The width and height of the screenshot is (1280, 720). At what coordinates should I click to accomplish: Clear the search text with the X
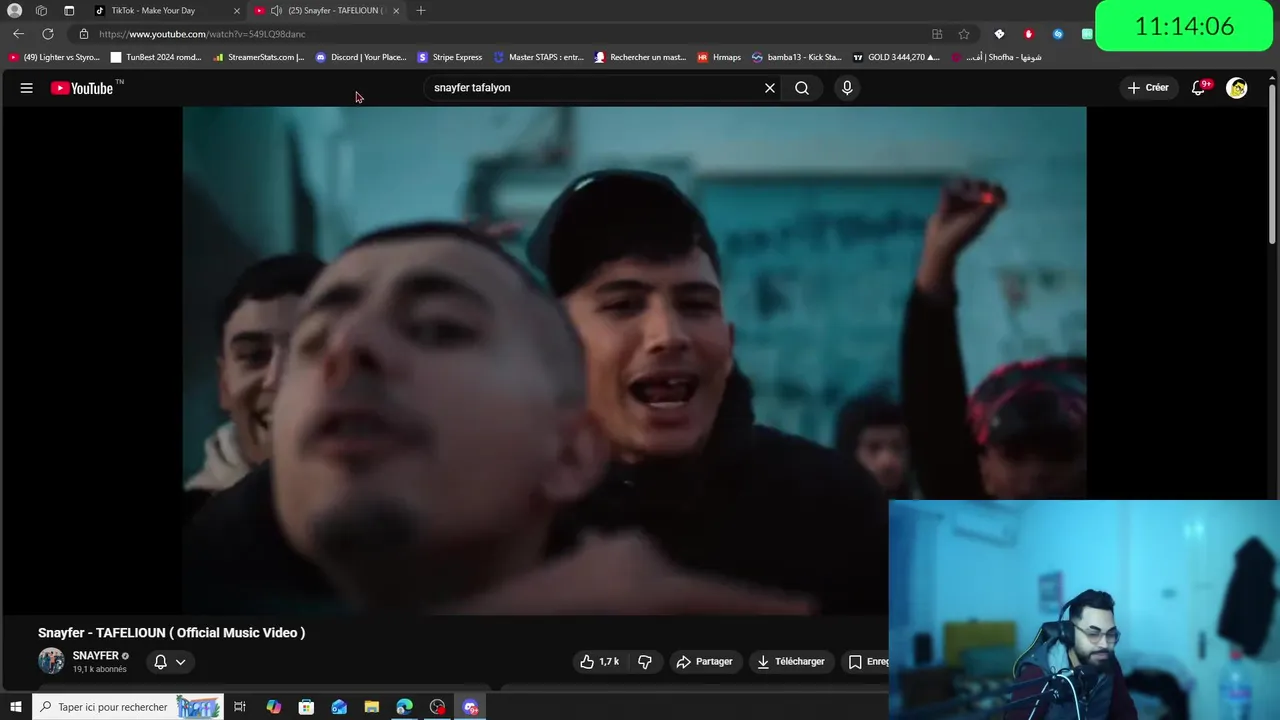tap(770, 88)
